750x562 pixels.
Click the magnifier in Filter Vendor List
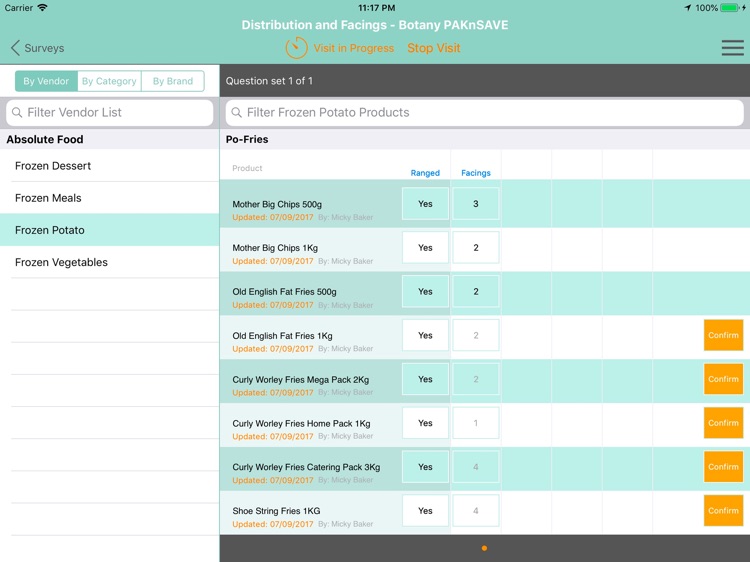(x=17, y=112)
